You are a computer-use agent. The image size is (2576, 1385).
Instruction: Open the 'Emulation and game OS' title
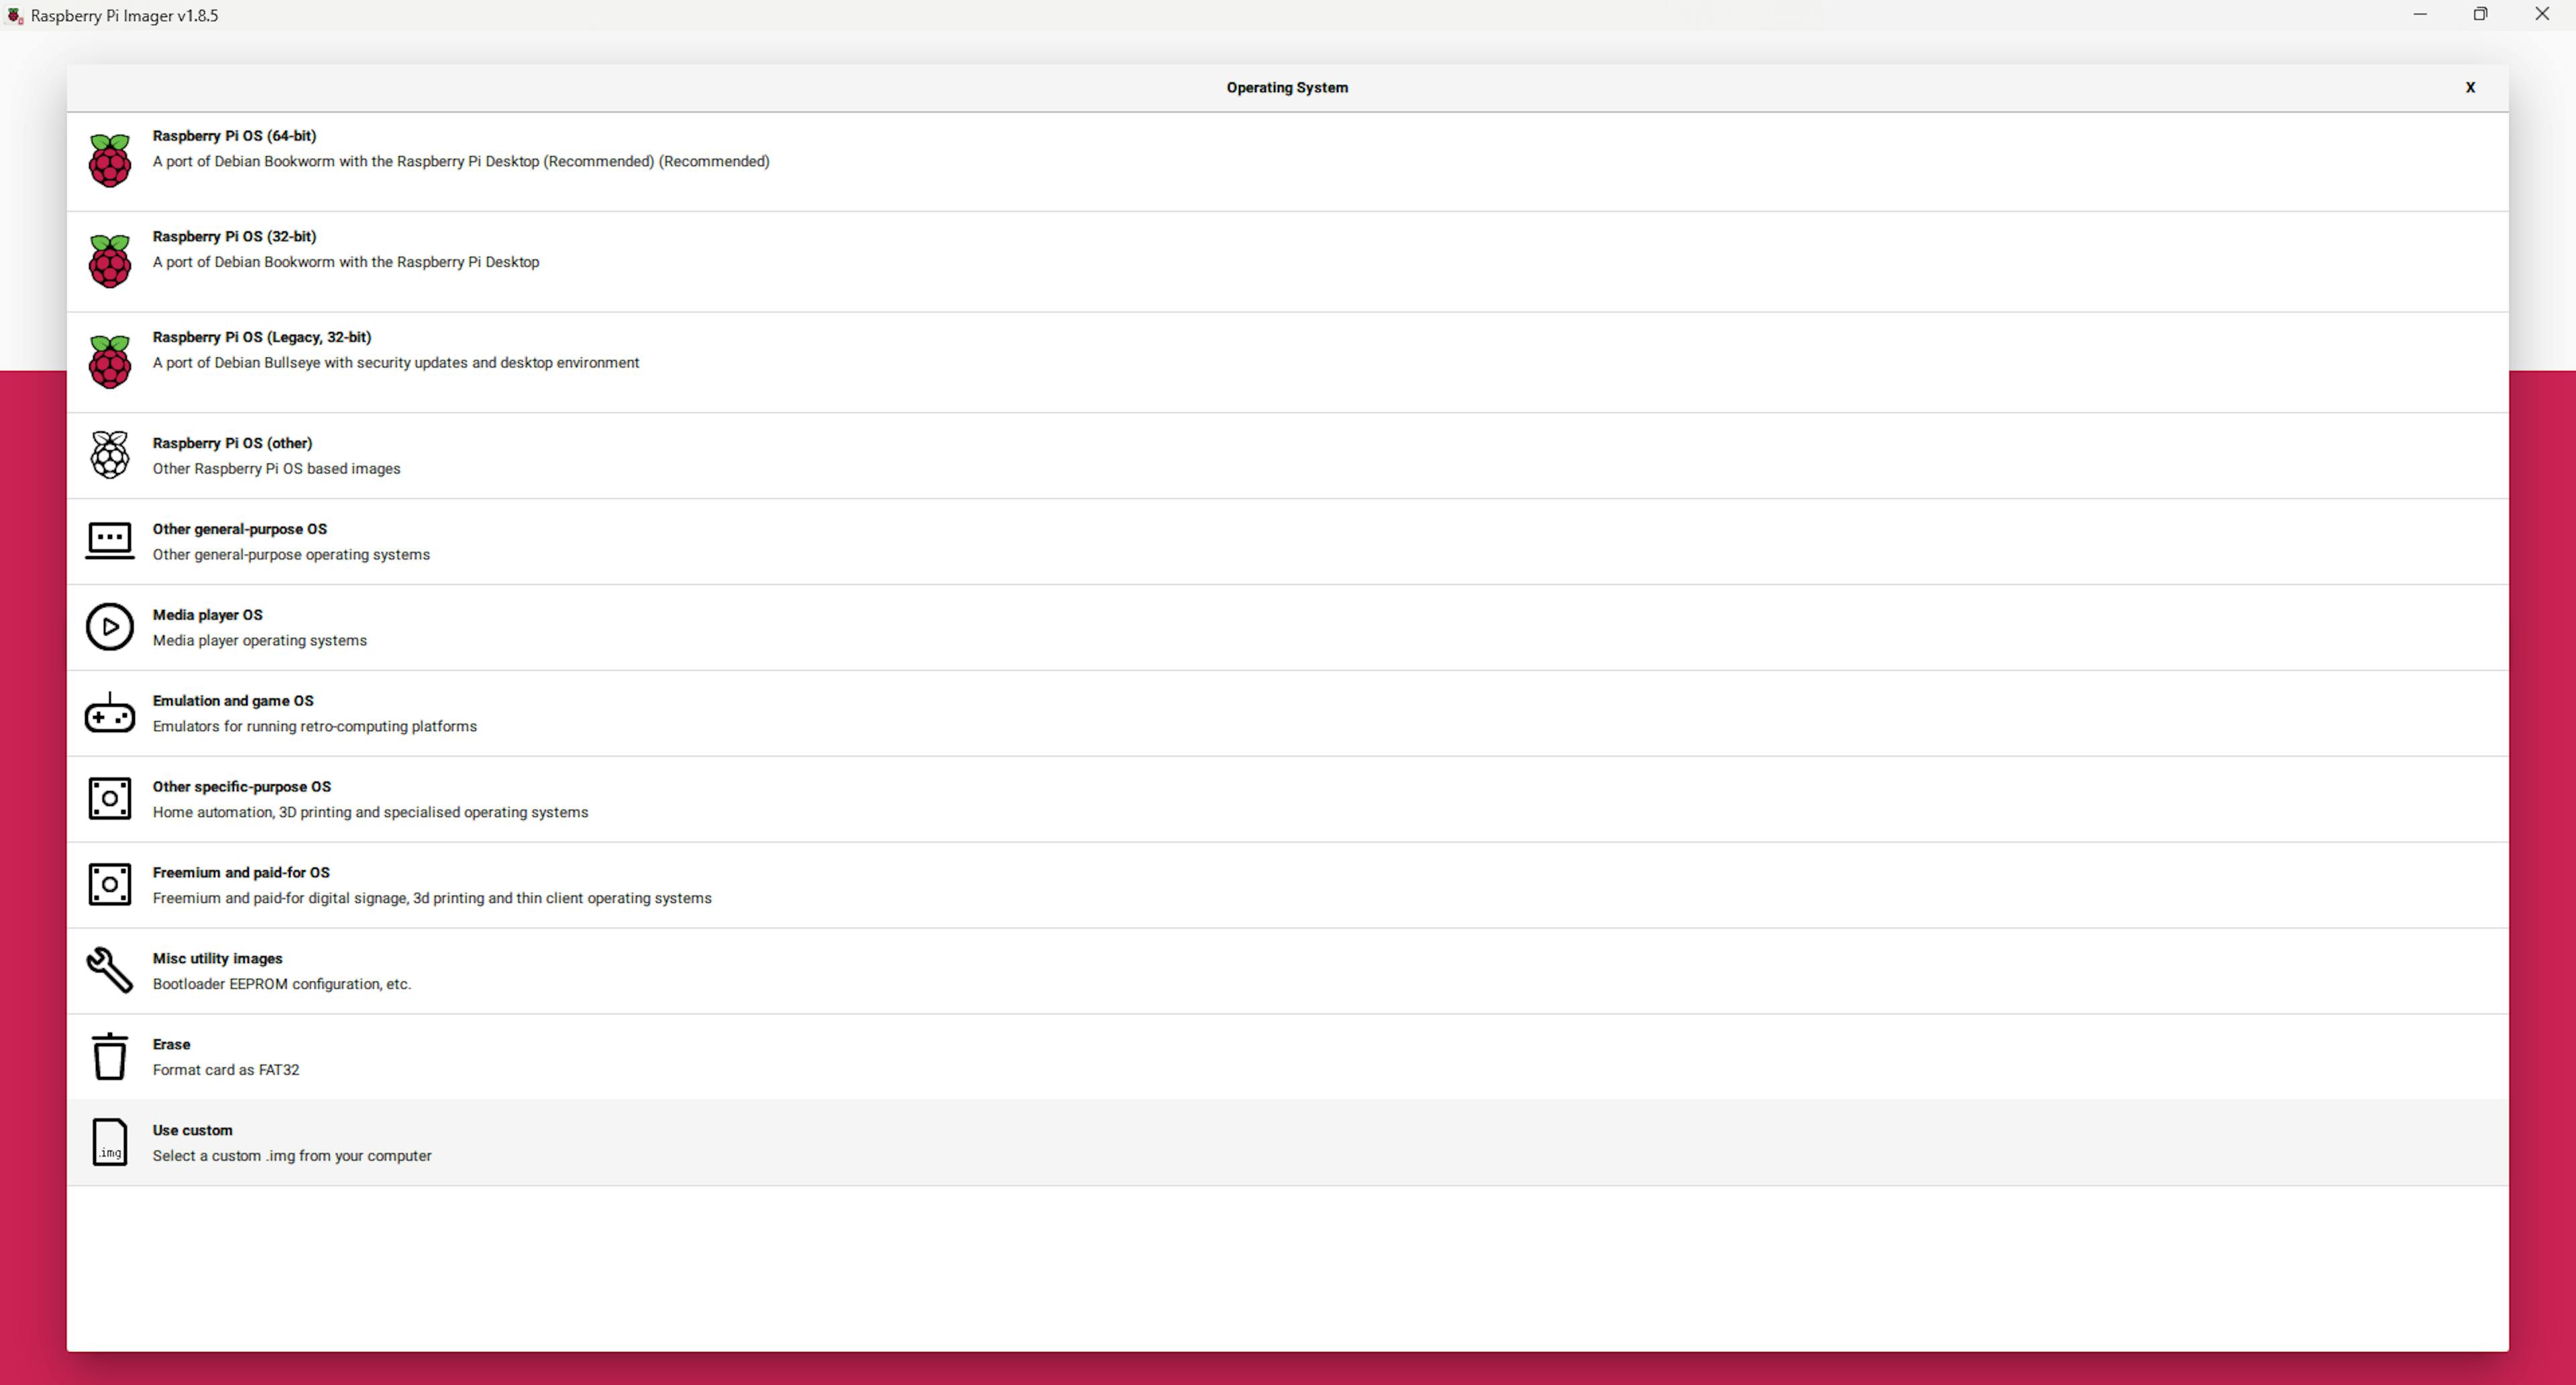click(x=233, y=701)
